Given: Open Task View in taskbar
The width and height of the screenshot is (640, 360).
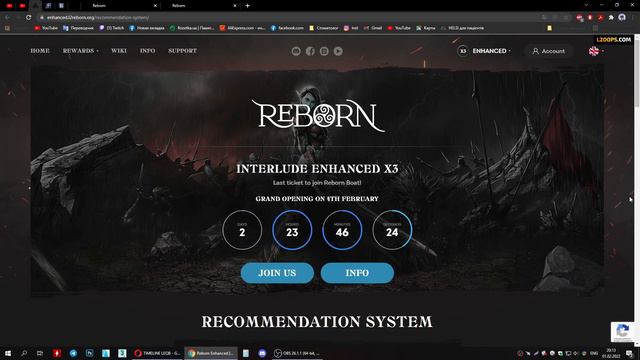Looking at the screenshot, I should coord(40,353).
